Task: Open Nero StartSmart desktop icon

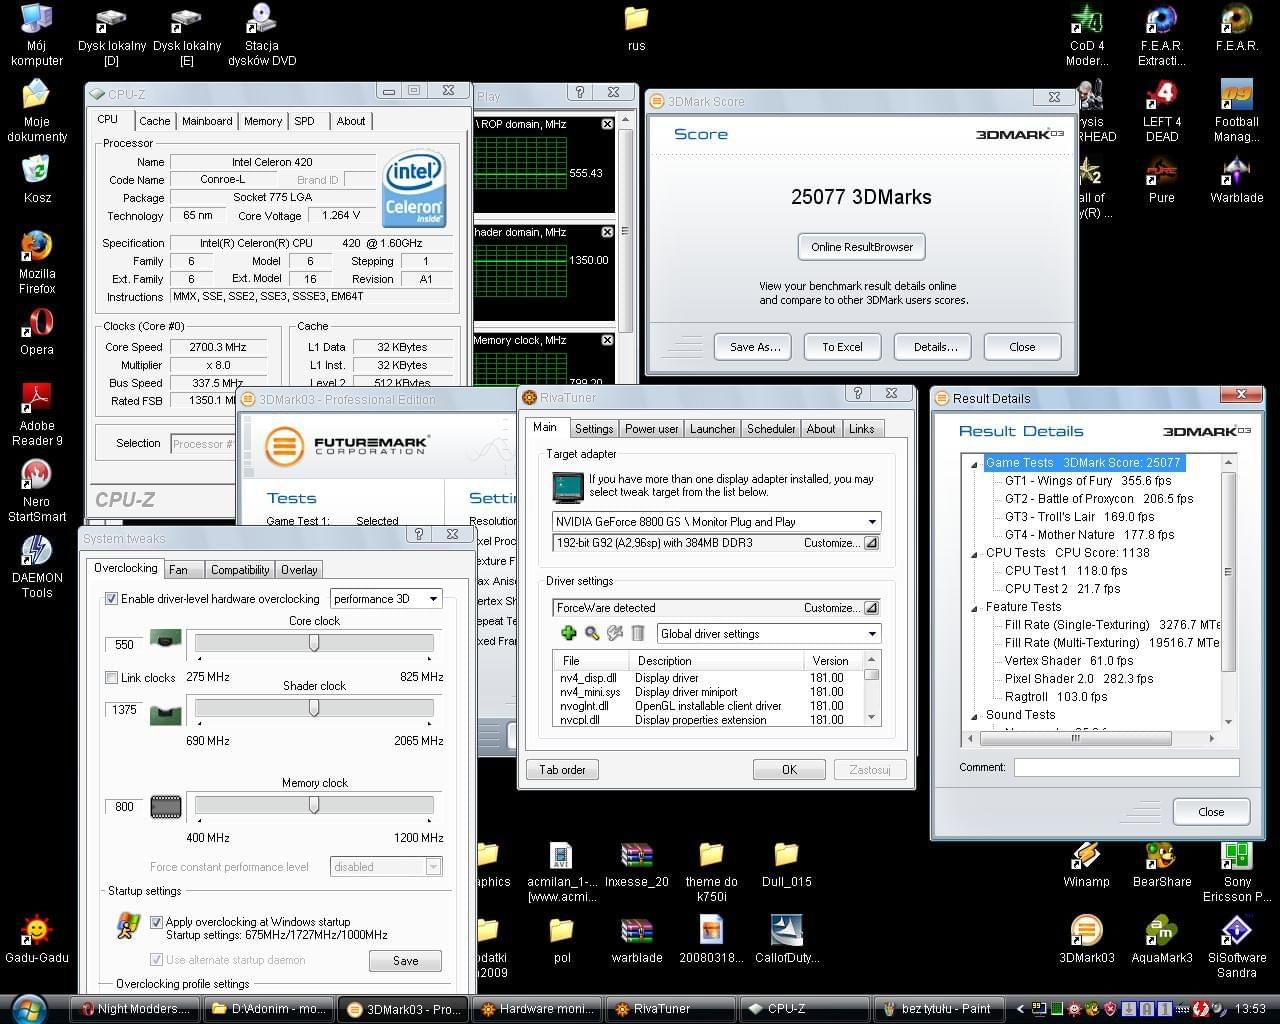Action: coord(37,491)
